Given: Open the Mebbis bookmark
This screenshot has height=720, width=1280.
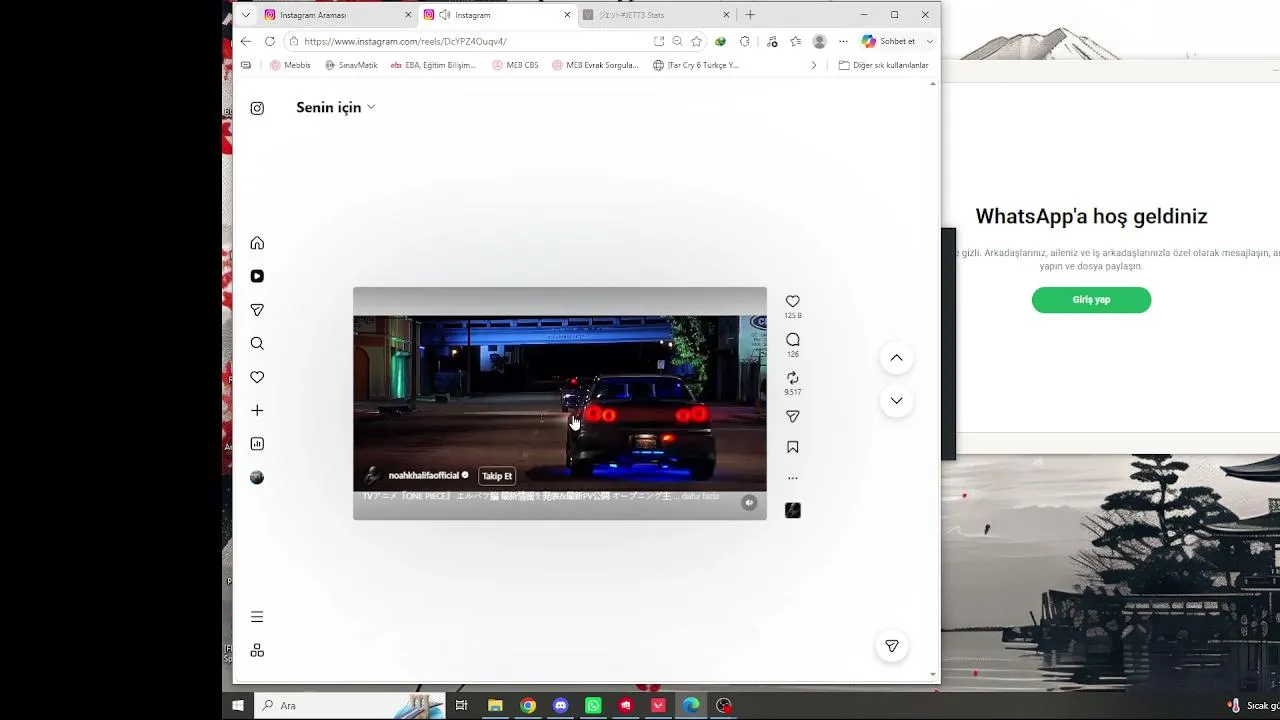Looking at the screenshot, I should (x=290, y=65).
